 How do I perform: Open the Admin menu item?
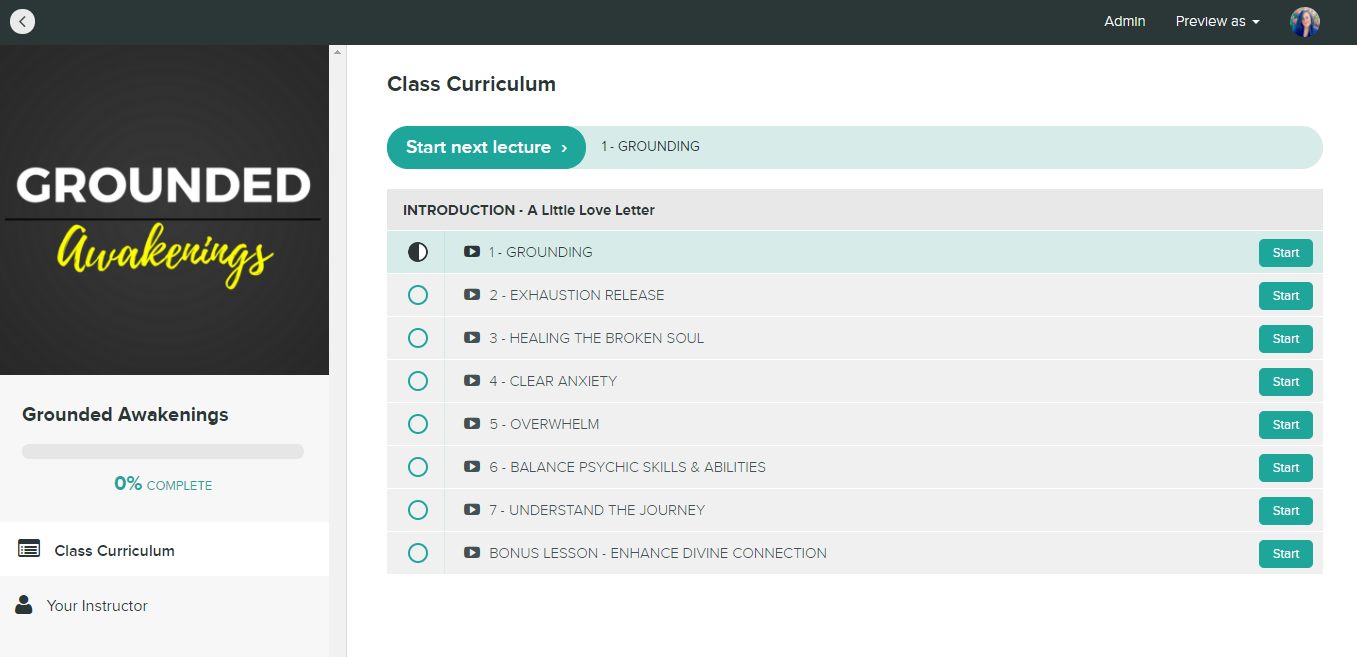pyautogui.click(x=1124, y=21)
